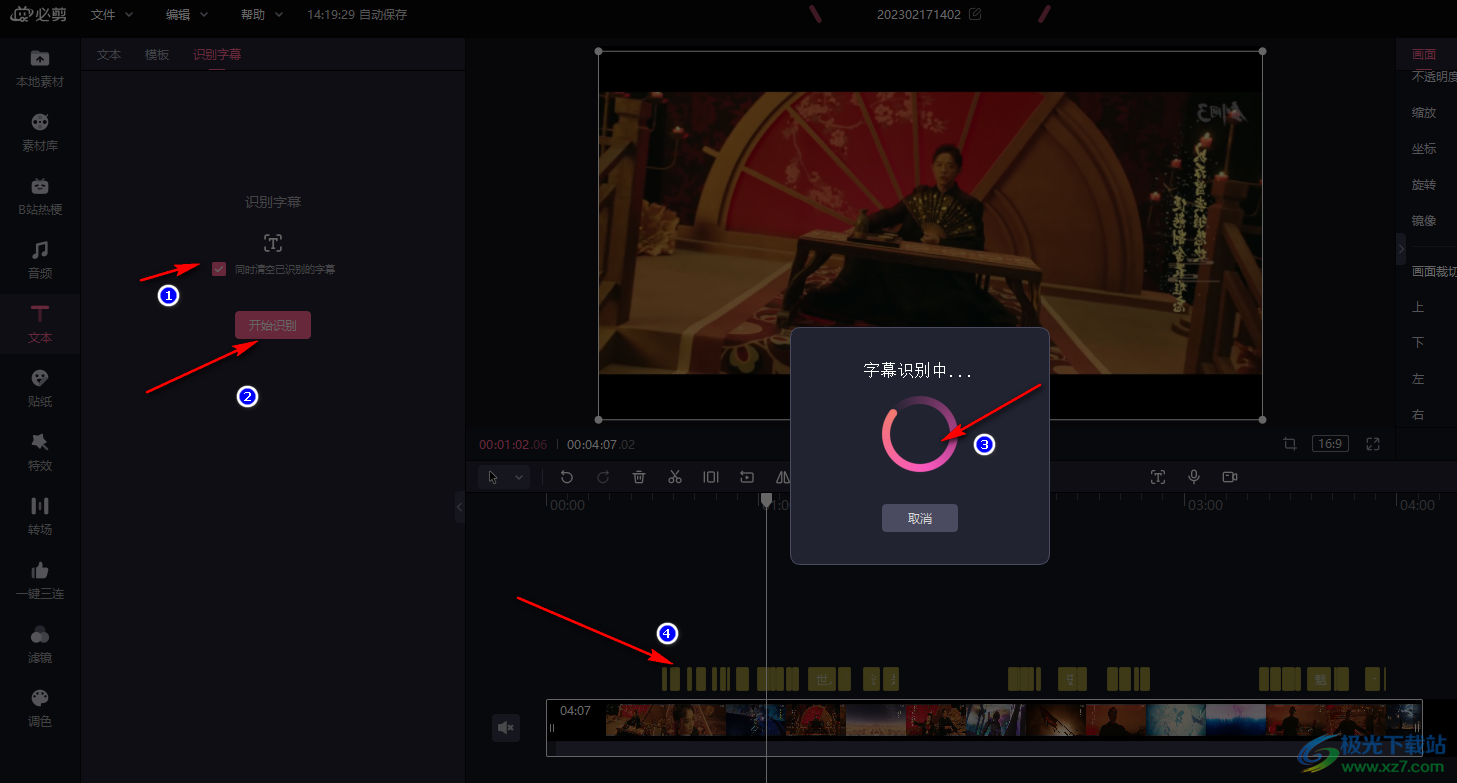Click the 缩放 property label

coord(1424,113)
